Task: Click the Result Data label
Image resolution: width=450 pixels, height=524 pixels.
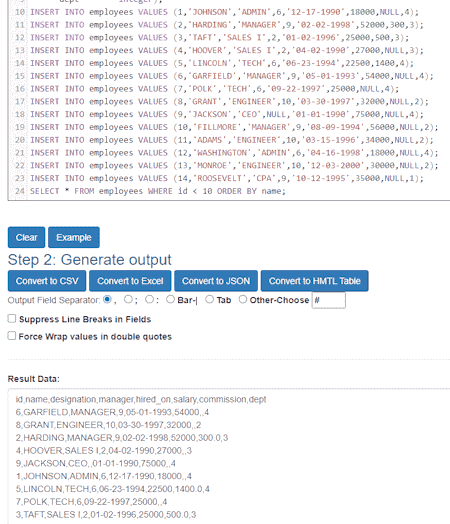Action: [x=33, y=379]
